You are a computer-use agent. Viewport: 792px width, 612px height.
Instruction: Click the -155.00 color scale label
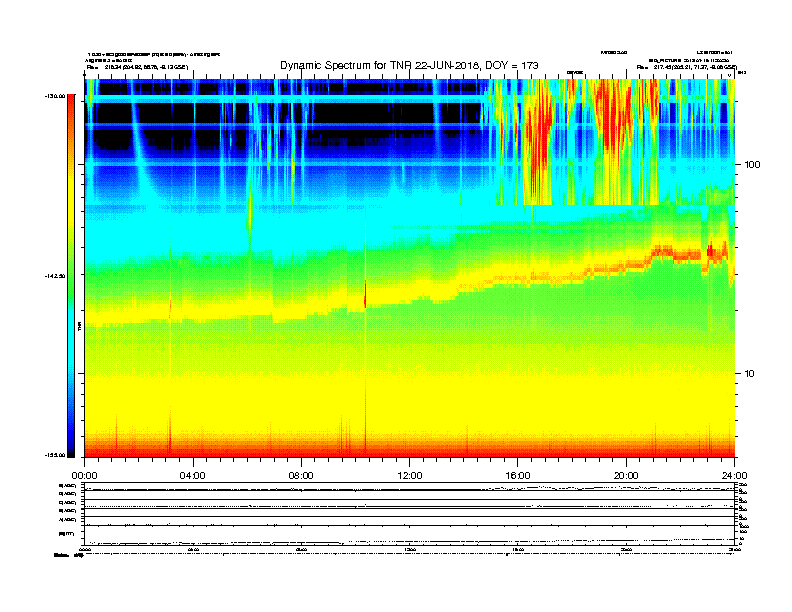pos(55,455)
